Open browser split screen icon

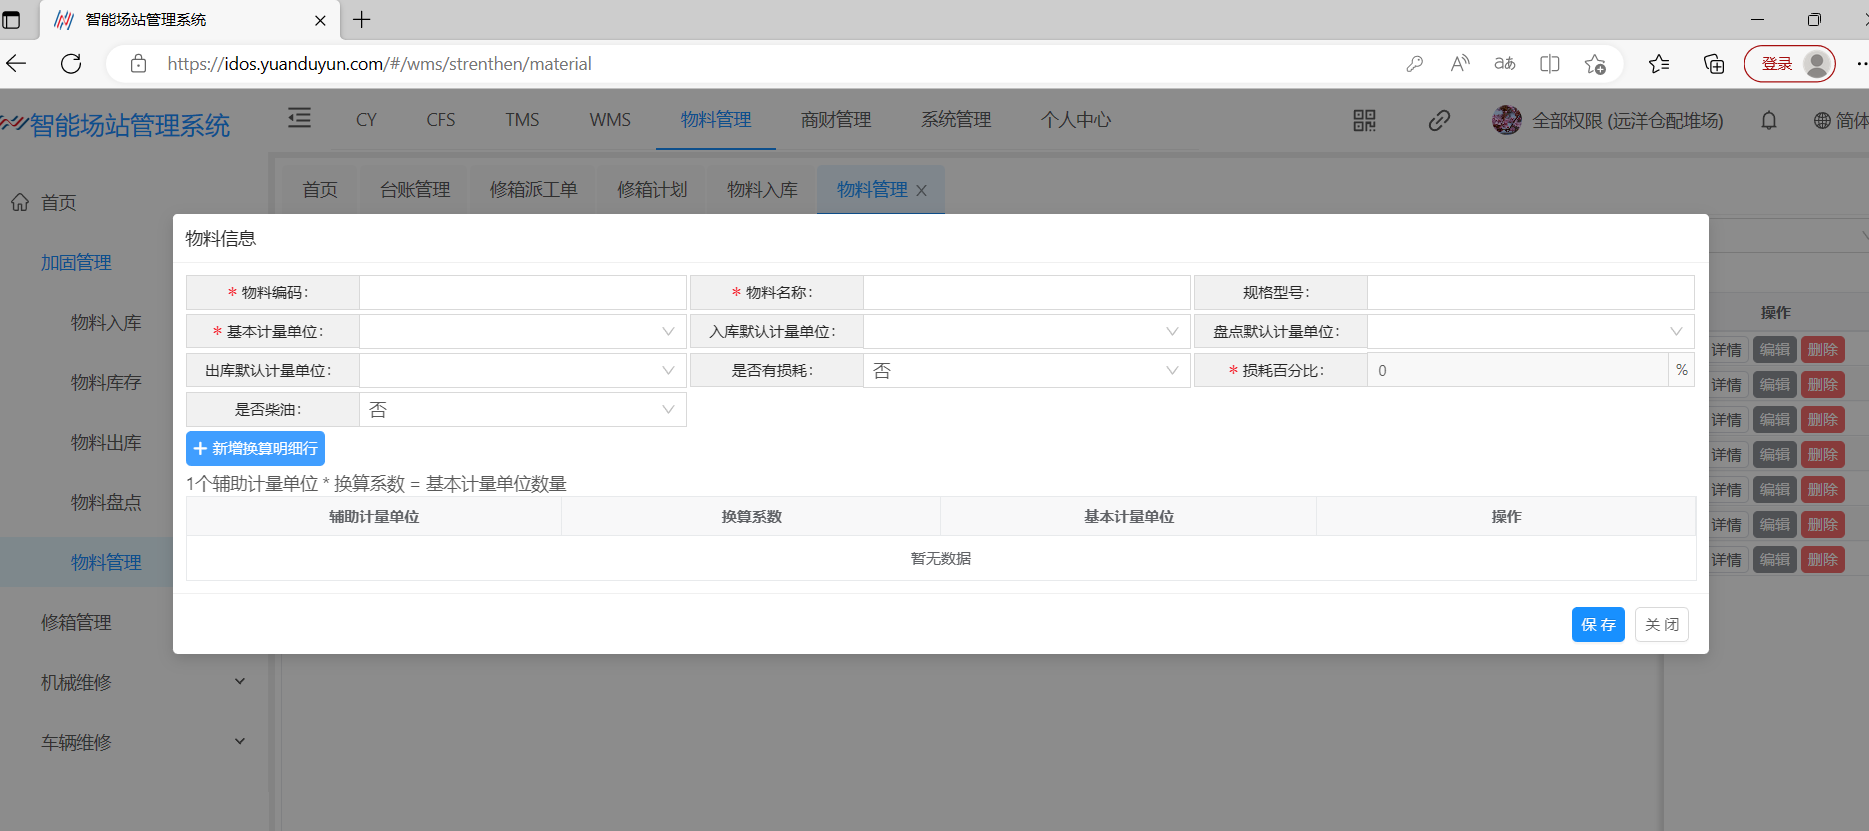click(1549, 64)
